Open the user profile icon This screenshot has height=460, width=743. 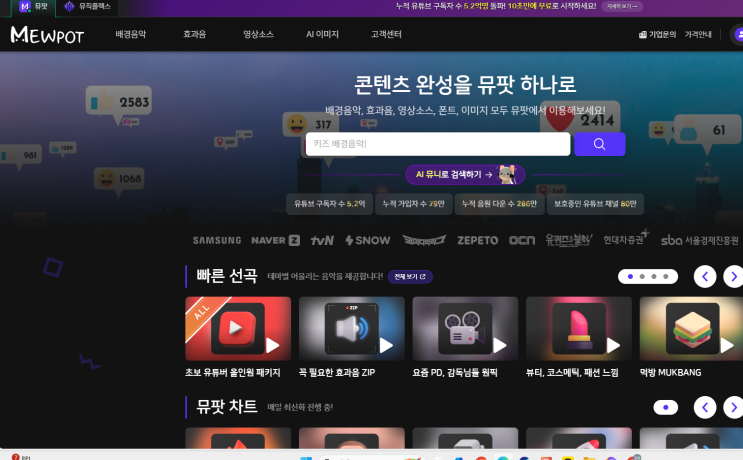[738, 35]
